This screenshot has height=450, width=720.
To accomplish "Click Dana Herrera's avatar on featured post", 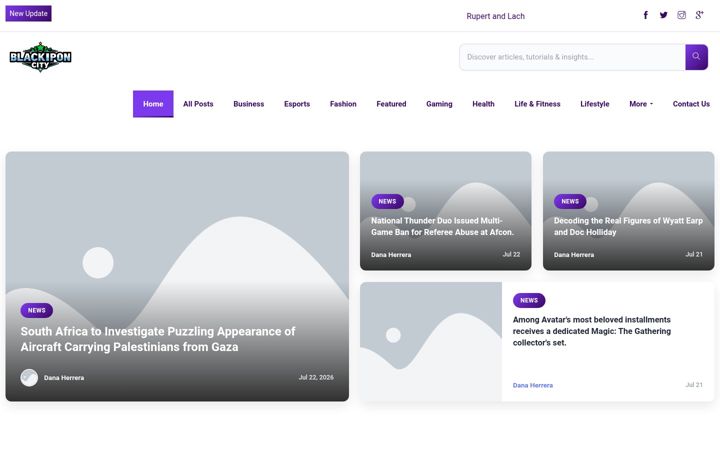I will tap(29, 377).
